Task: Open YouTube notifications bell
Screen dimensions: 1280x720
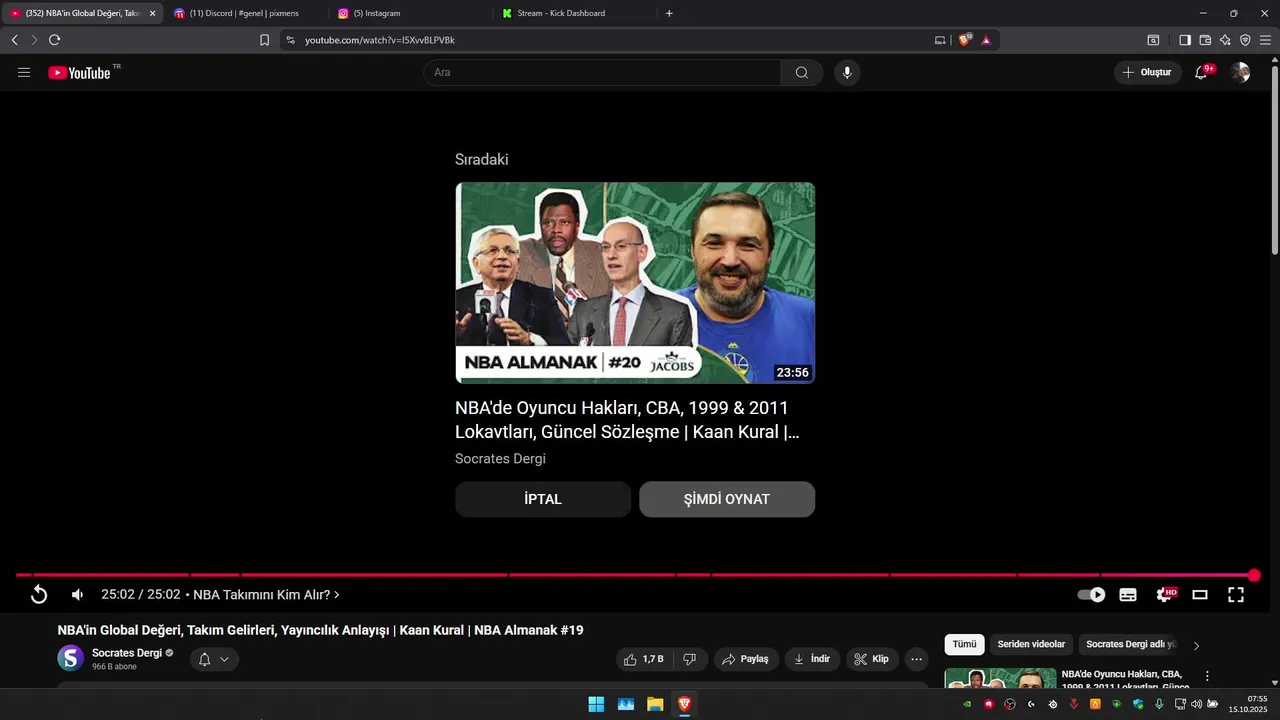Action: point(1202,73)
